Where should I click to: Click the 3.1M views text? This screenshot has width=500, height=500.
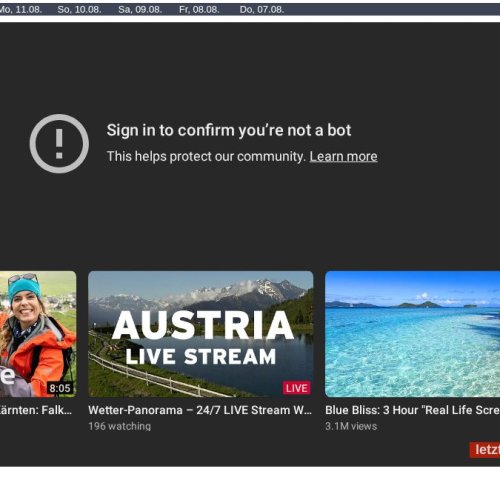(351, 426)
